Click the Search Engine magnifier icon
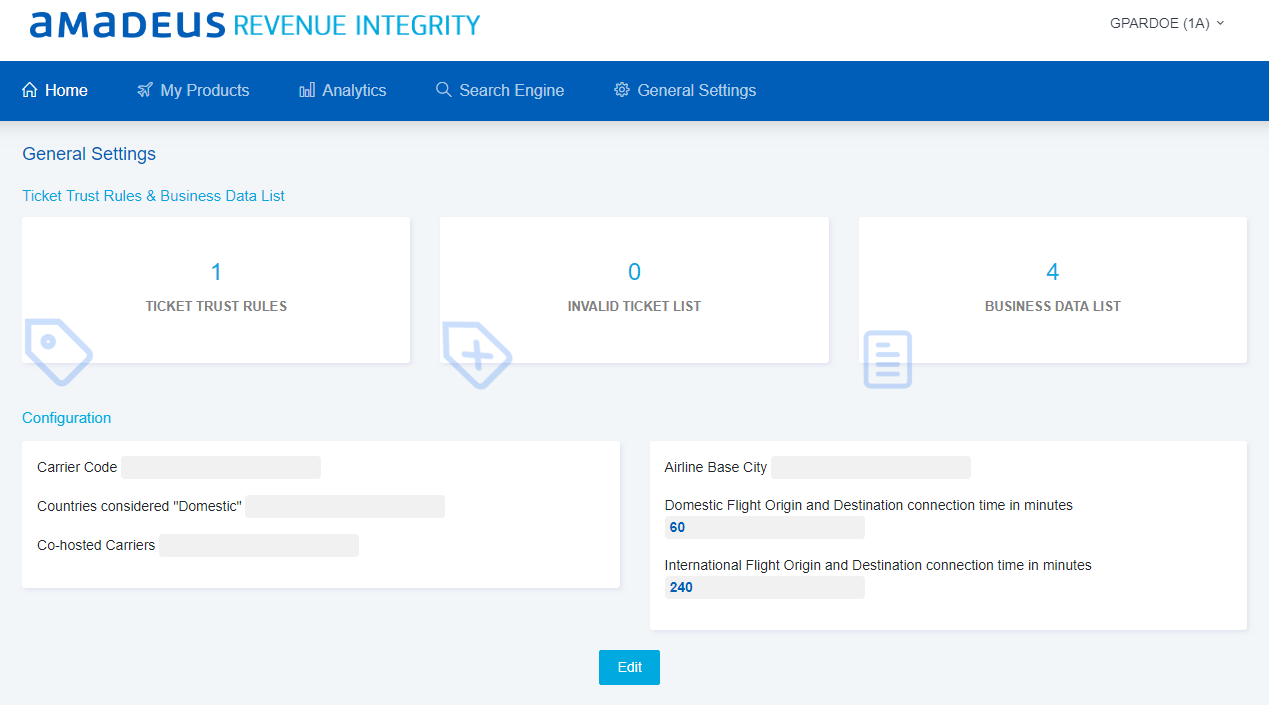Image resolution: width=1269 pixels, height=705 pixels. coord(444,90)
